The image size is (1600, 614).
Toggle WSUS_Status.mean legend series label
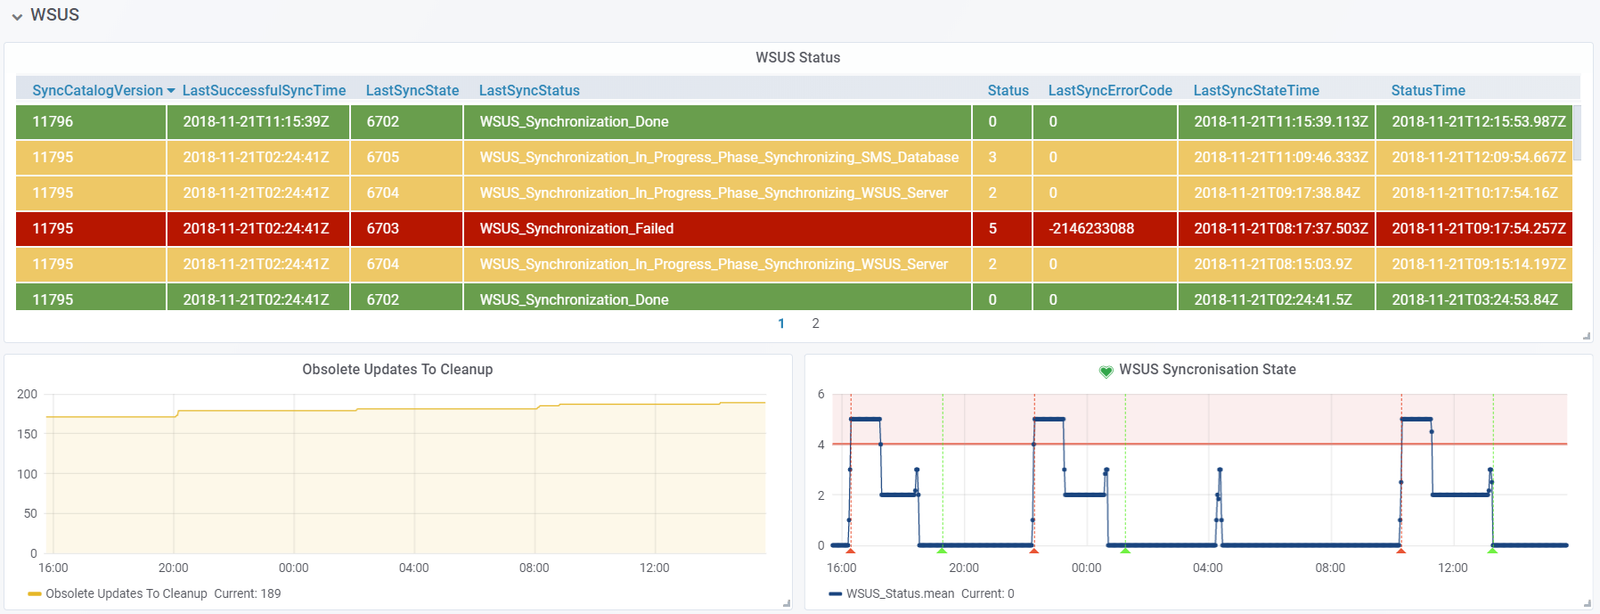pos(900,593)
